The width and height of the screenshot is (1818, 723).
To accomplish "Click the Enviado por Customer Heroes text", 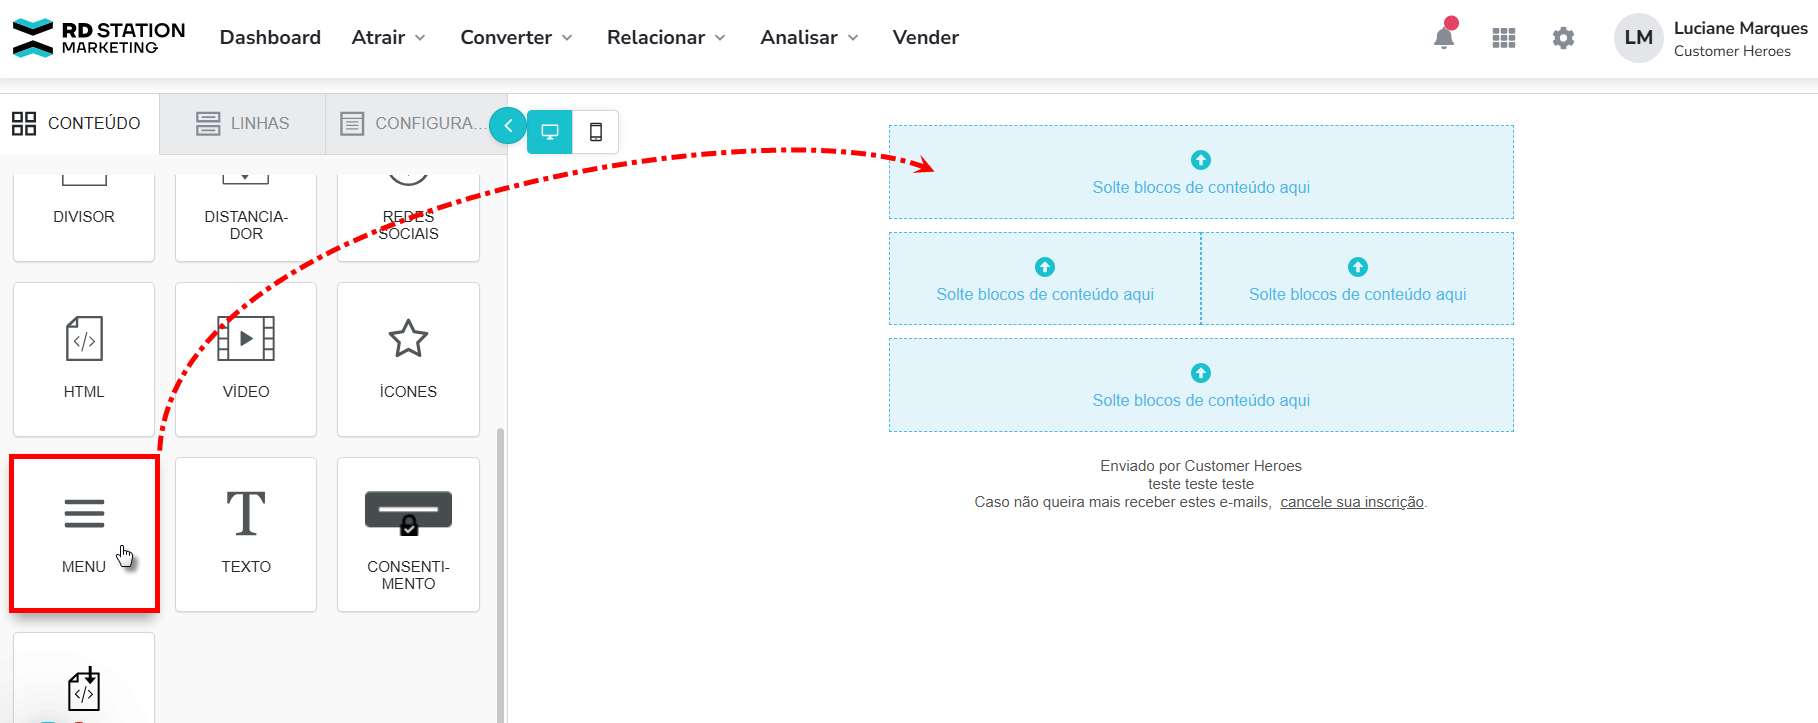I will coord(1201,466).
